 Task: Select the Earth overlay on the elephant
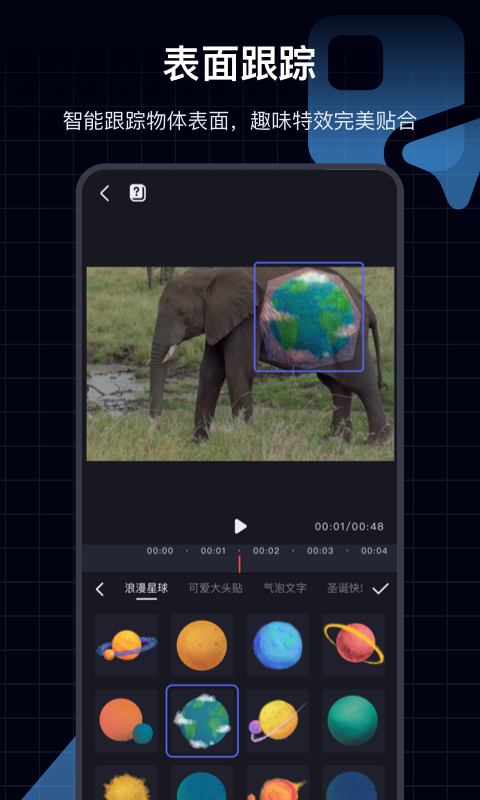(309, 317)
